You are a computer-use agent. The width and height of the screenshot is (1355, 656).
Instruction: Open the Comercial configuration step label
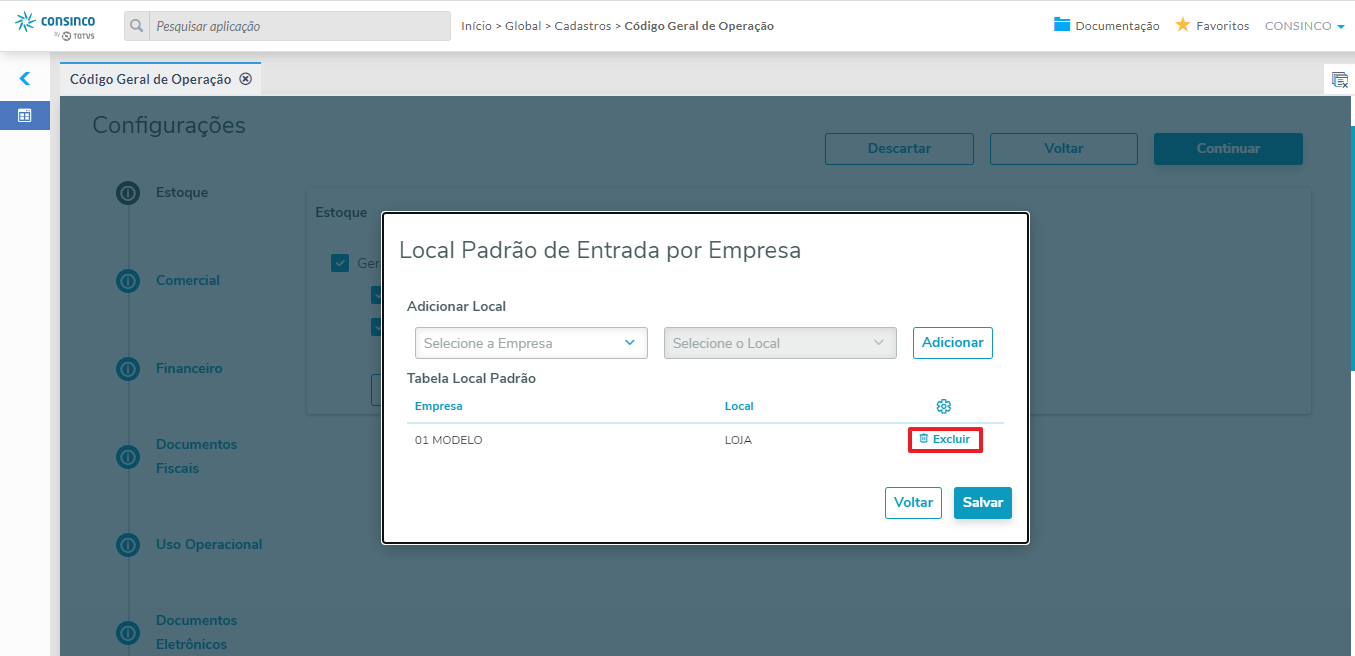[x=188, y=280]
